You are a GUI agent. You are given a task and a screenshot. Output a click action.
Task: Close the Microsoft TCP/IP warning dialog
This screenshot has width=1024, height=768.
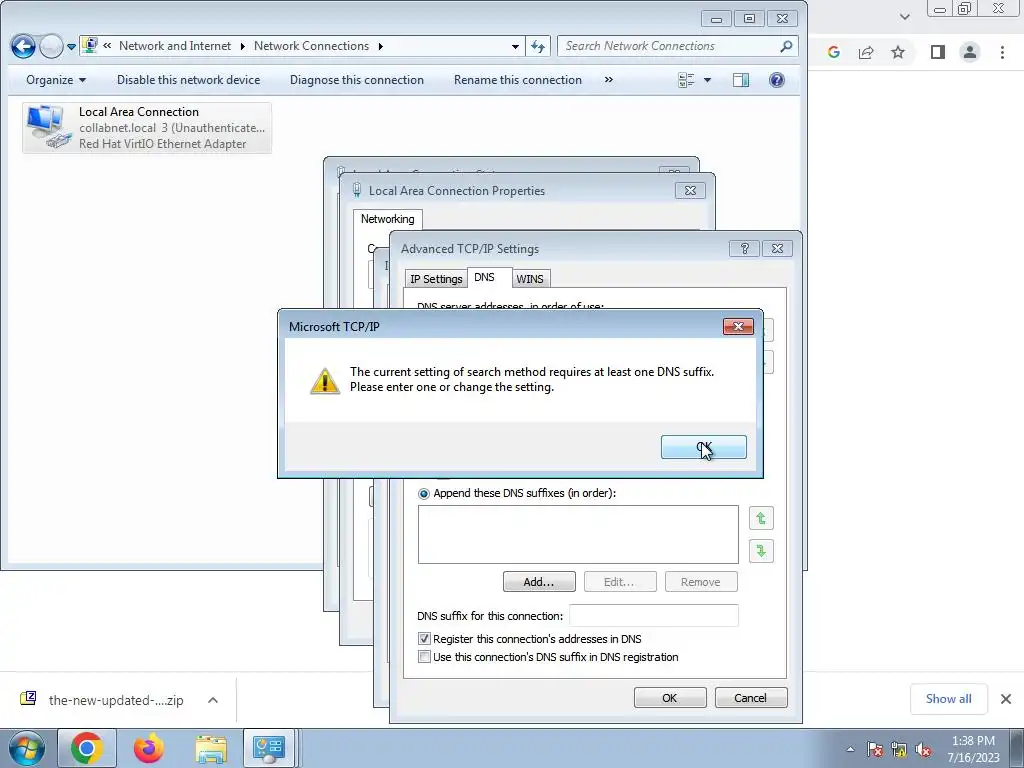click(738, 327)
